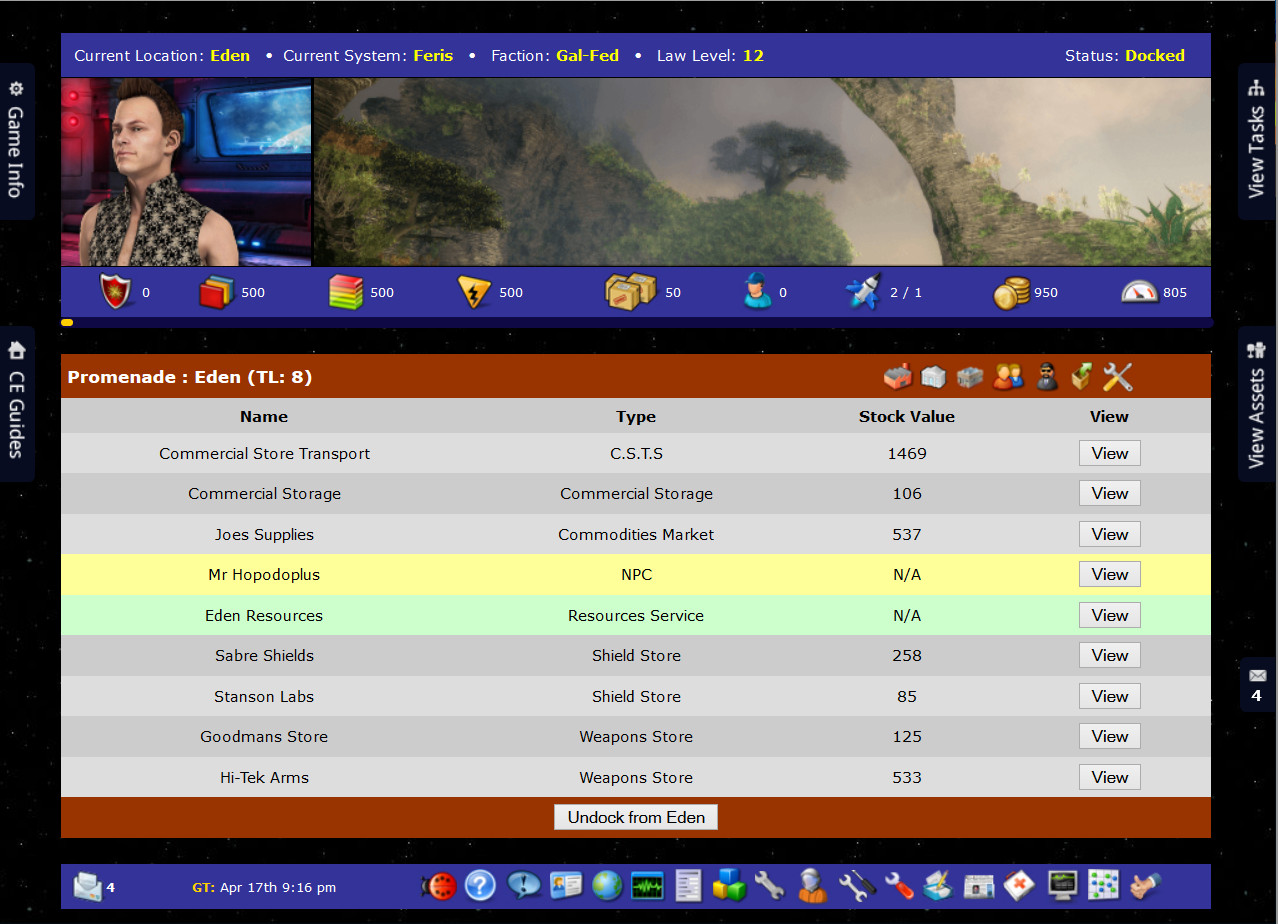Click the Eden landscape banner image
This screenshot has height=924, width=1278.
[x=762, y=172]
